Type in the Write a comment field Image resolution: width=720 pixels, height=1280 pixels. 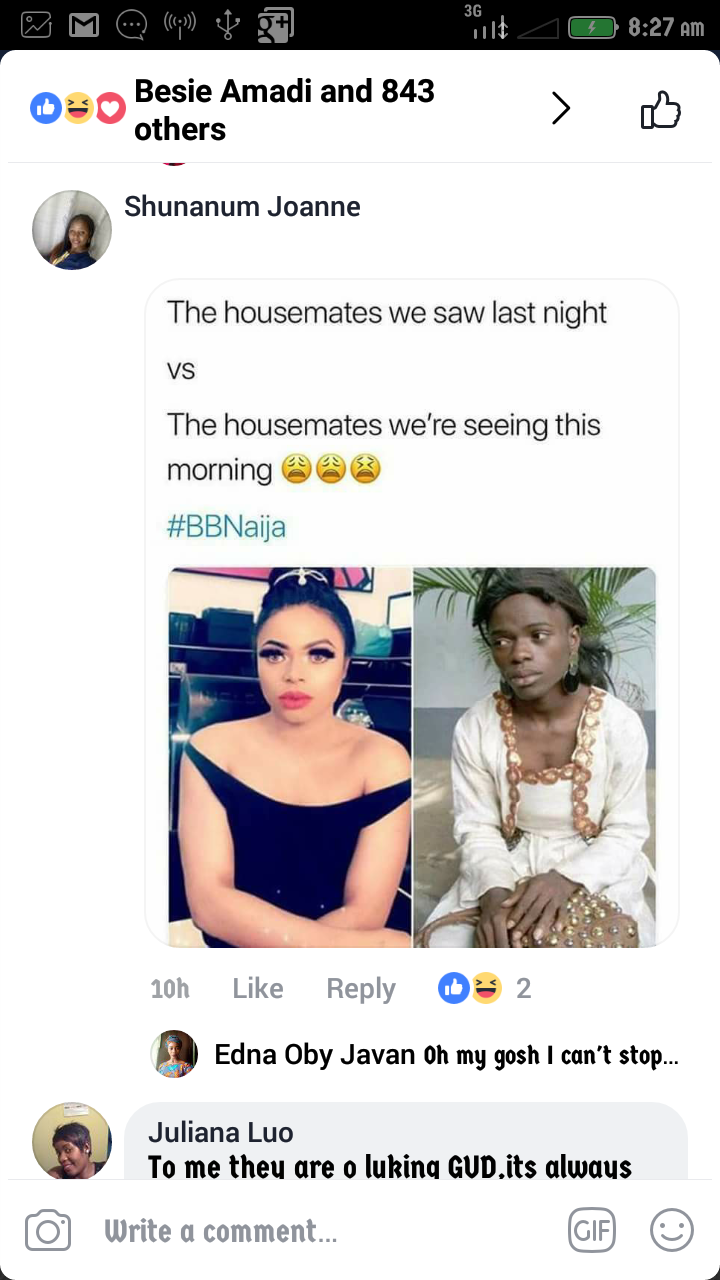point(300,1231)
